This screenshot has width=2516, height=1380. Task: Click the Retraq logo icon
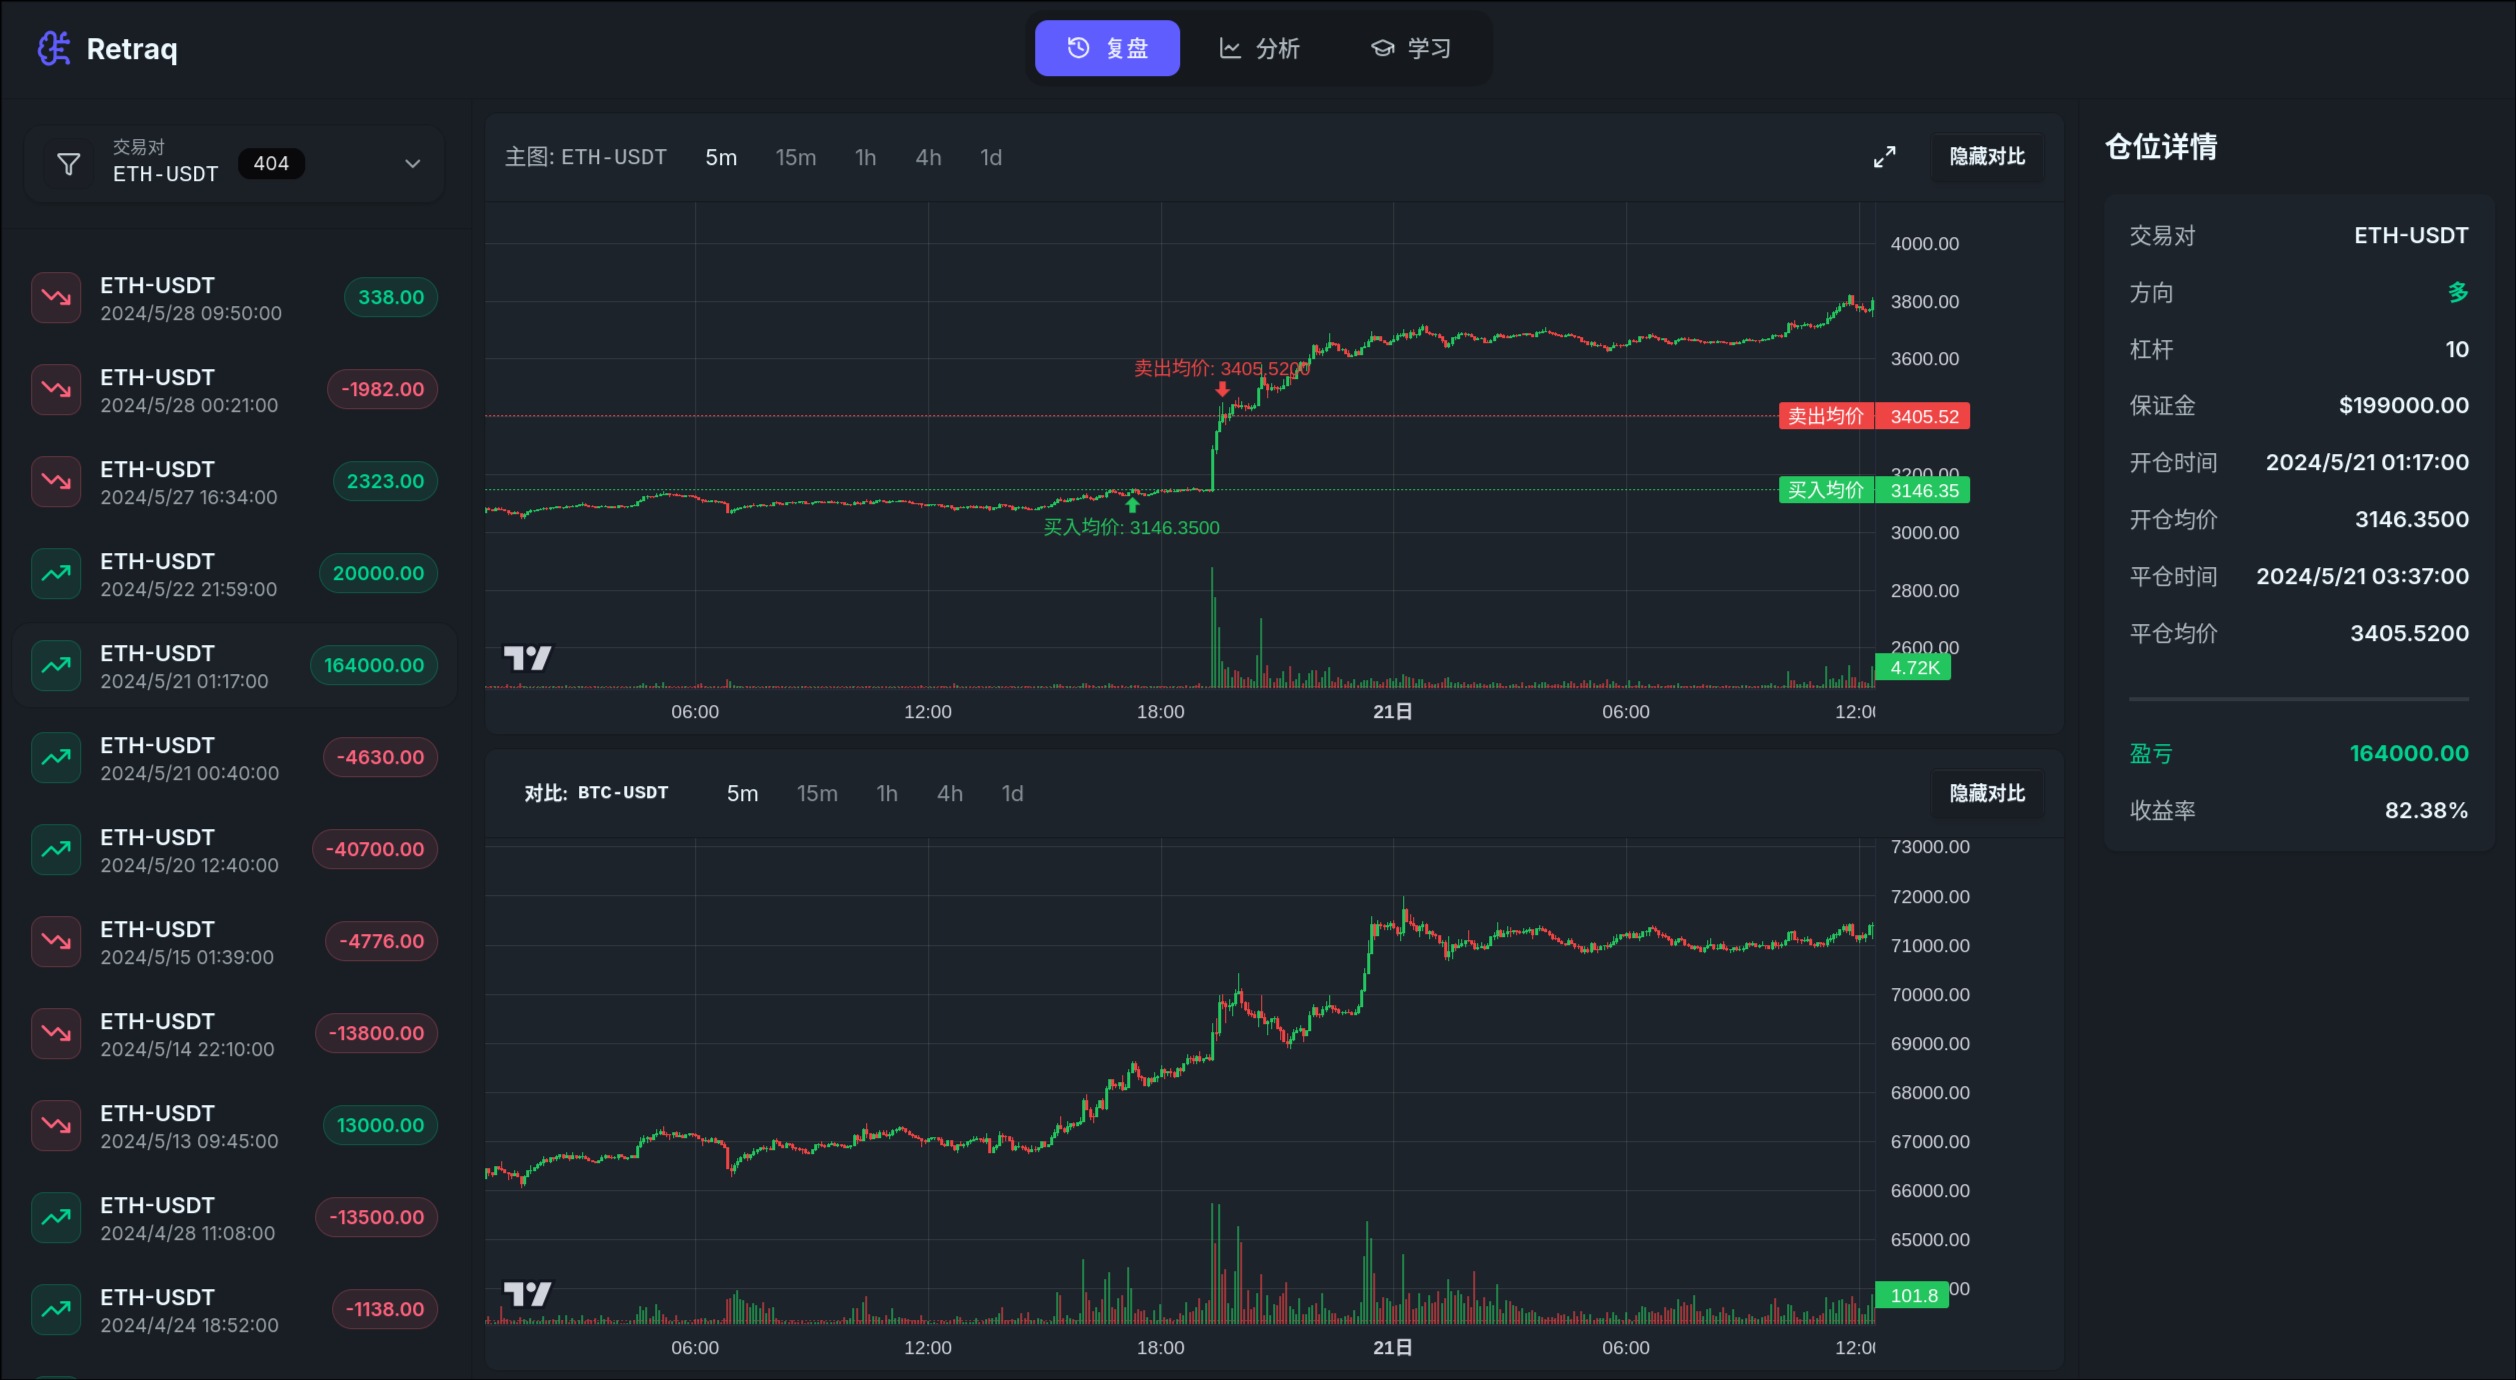(x=54, y=48)
